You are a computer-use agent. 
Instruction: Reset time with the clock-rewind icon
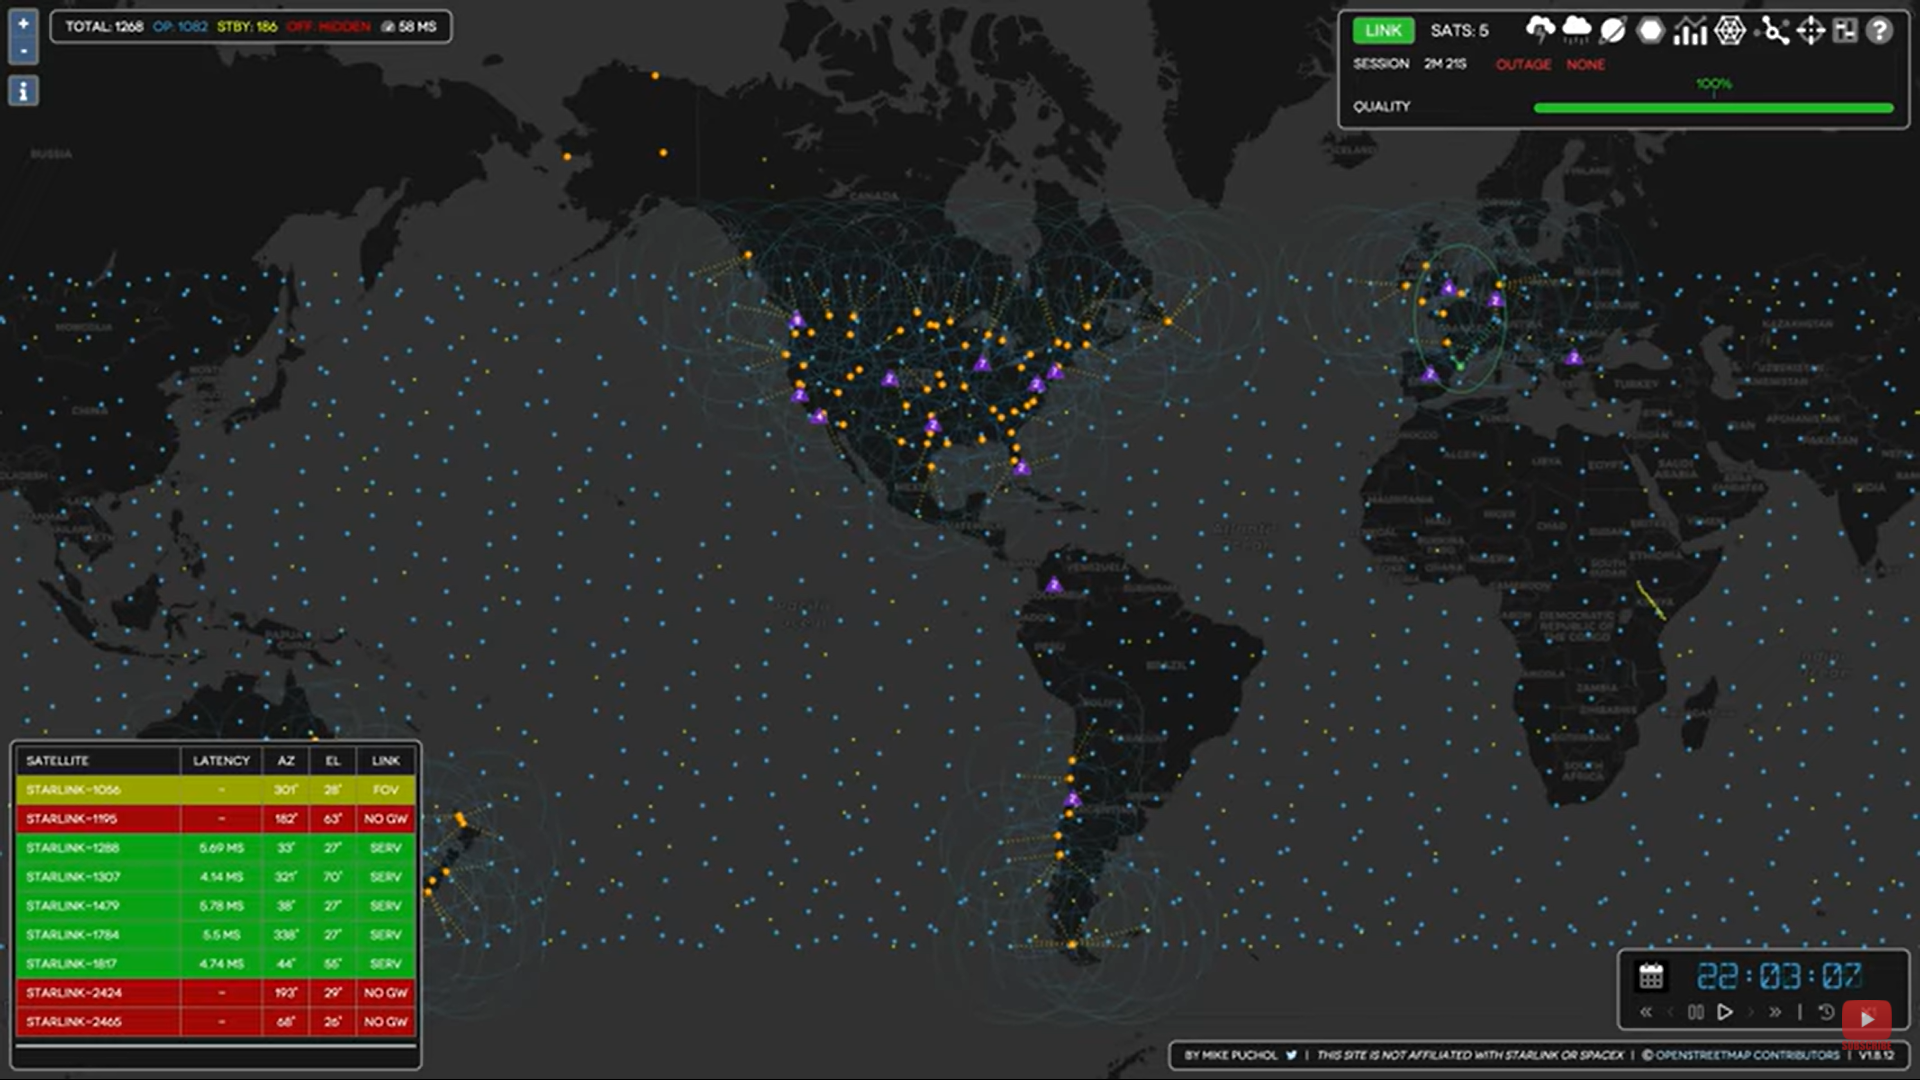pyautogui.click(x=1826, y=1012)
